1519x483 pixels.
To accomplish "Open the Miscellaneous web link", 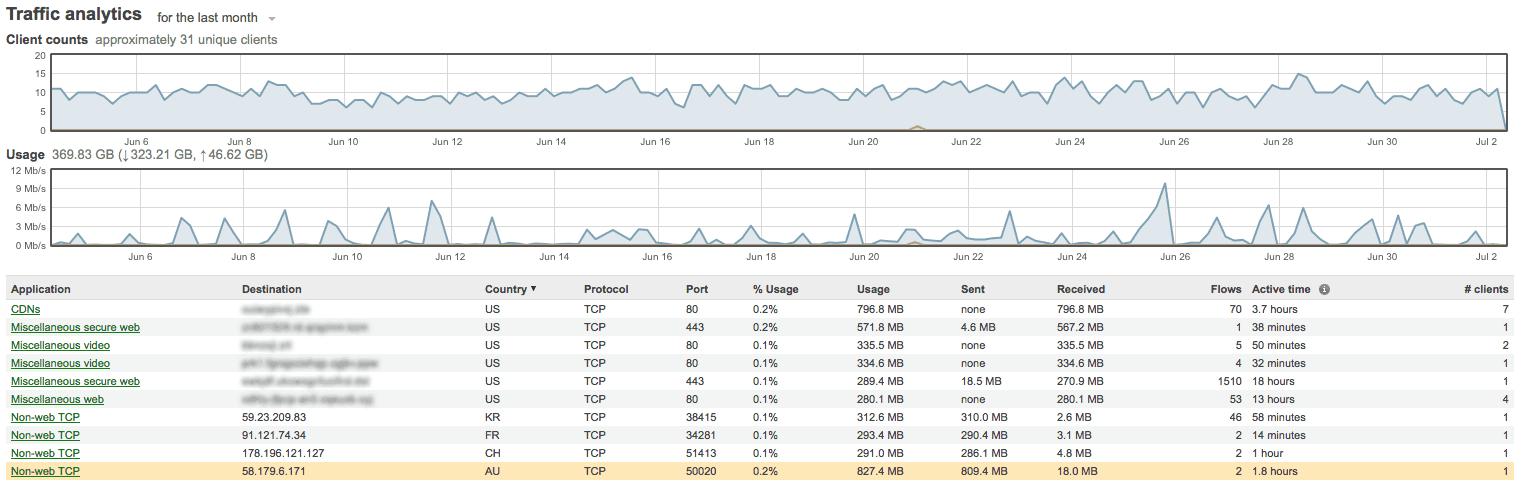I will pos(58,399).
